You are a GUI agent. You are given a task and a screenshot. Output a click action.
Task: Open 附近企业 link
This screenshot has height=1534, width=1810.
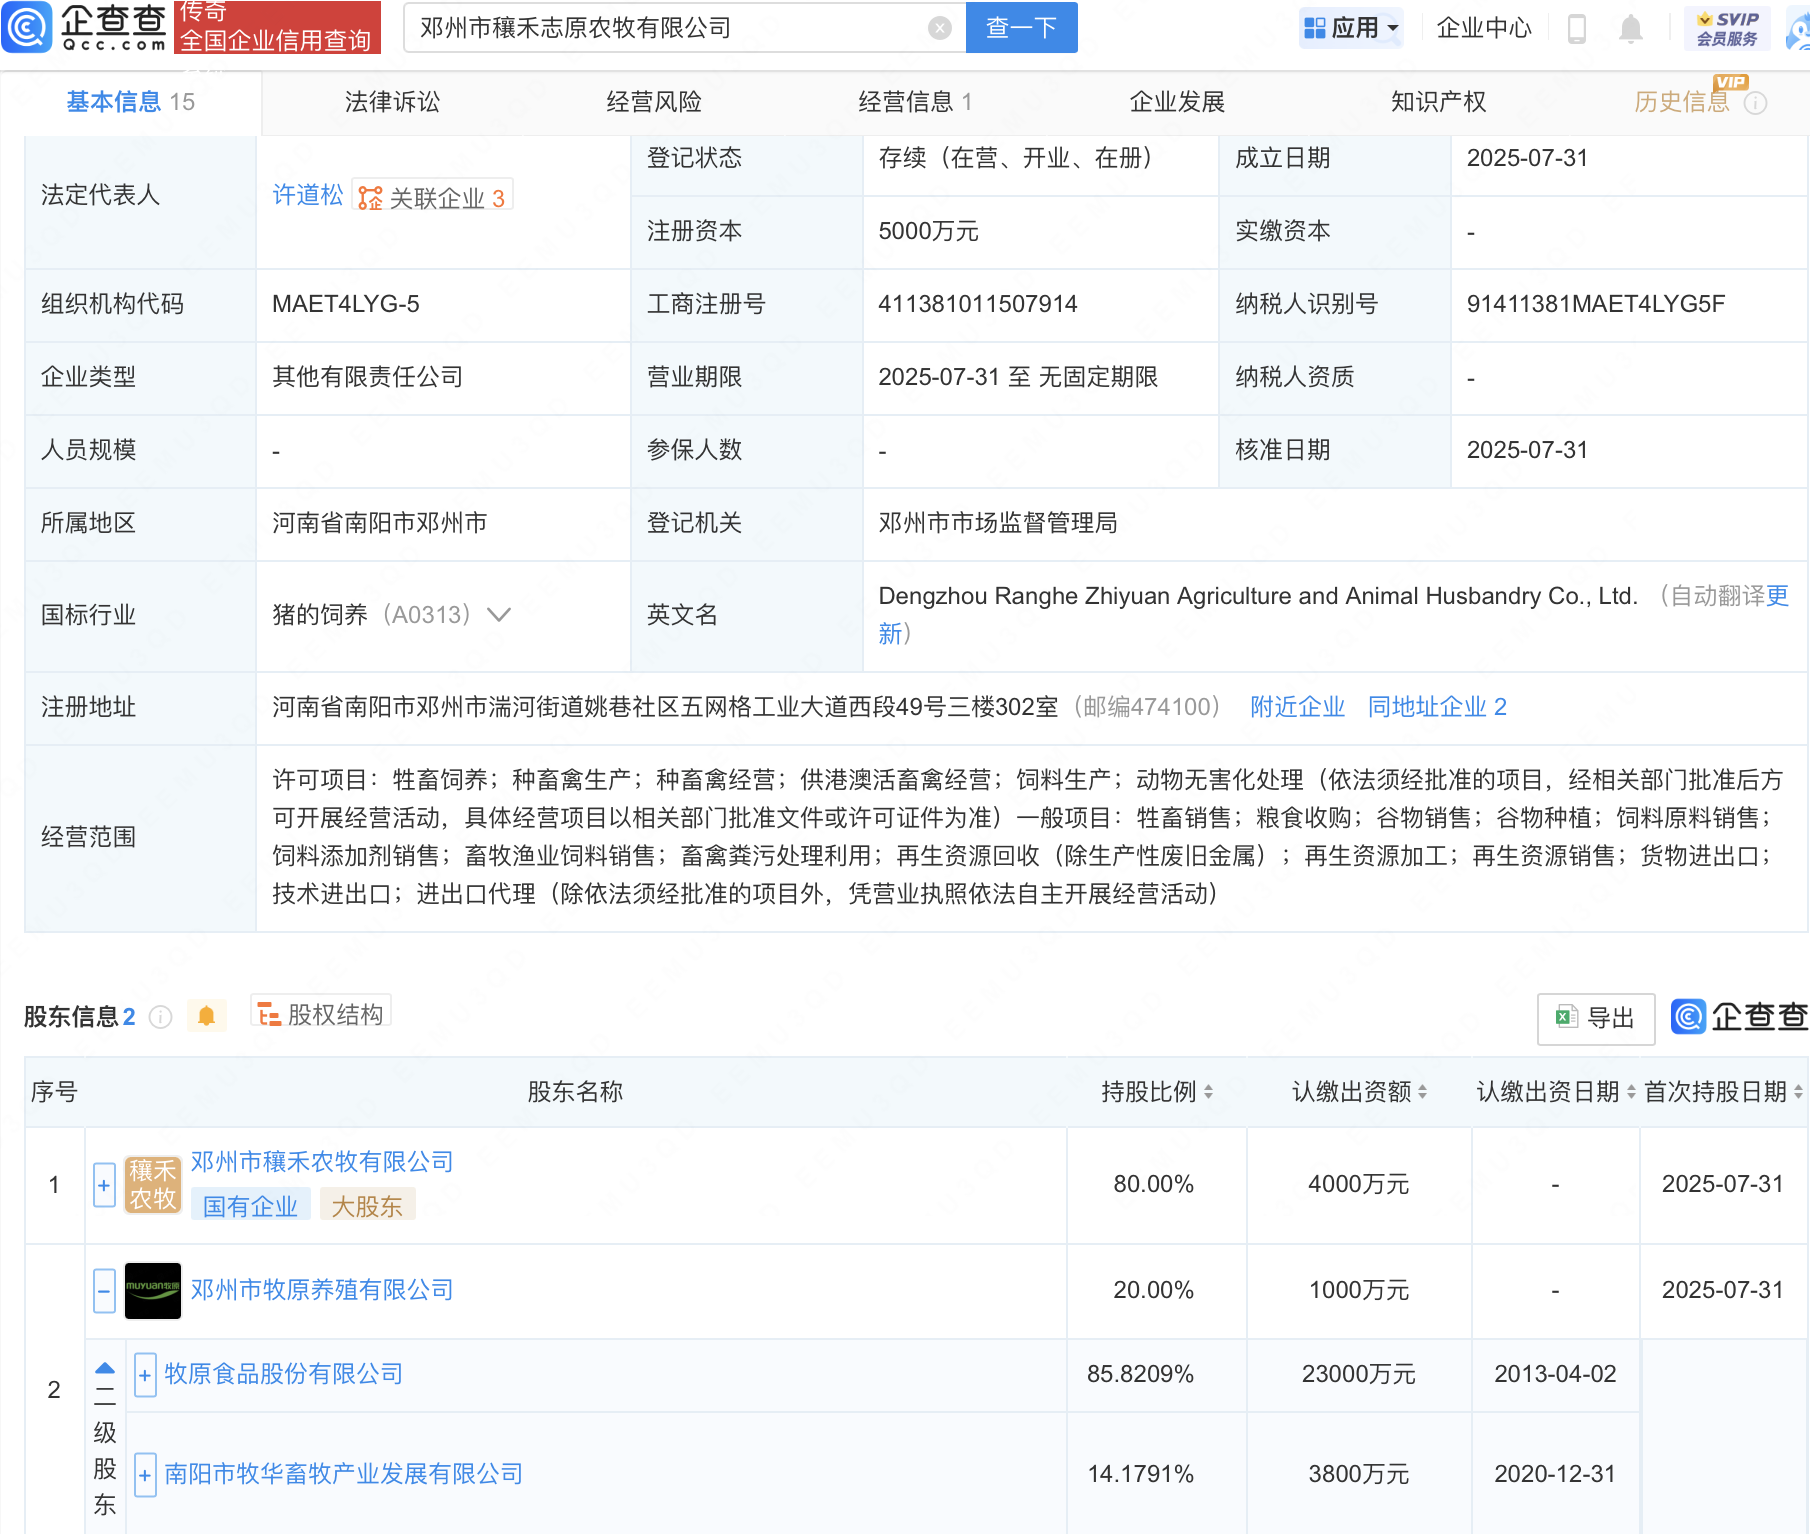(x=1297, y=707)
